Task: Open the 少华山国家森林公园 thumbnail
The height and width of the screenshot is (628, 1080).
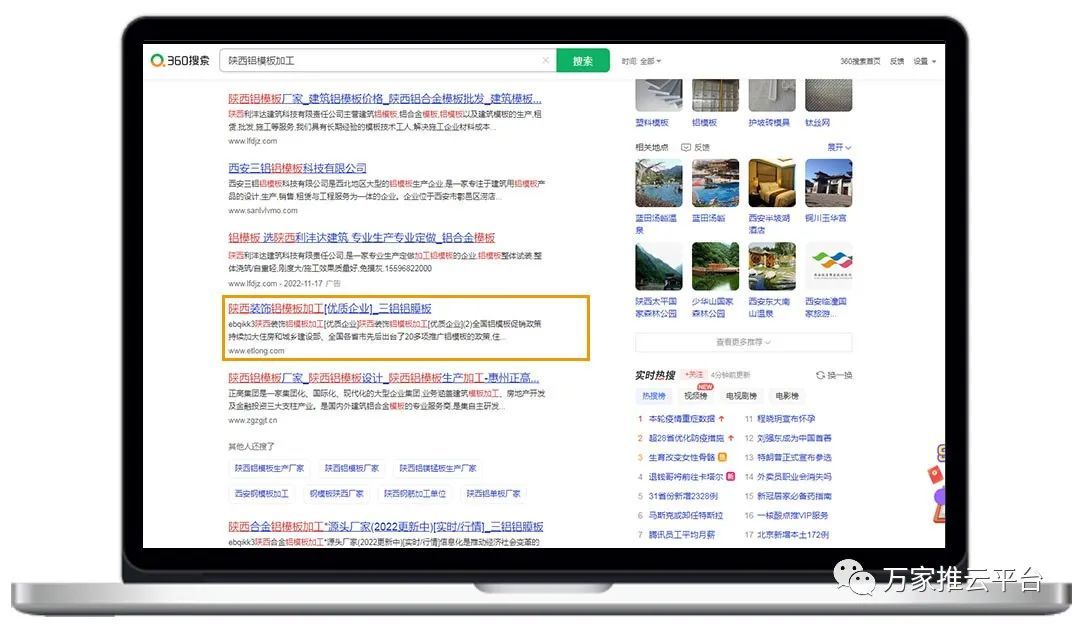Action: tap(715, 266)
